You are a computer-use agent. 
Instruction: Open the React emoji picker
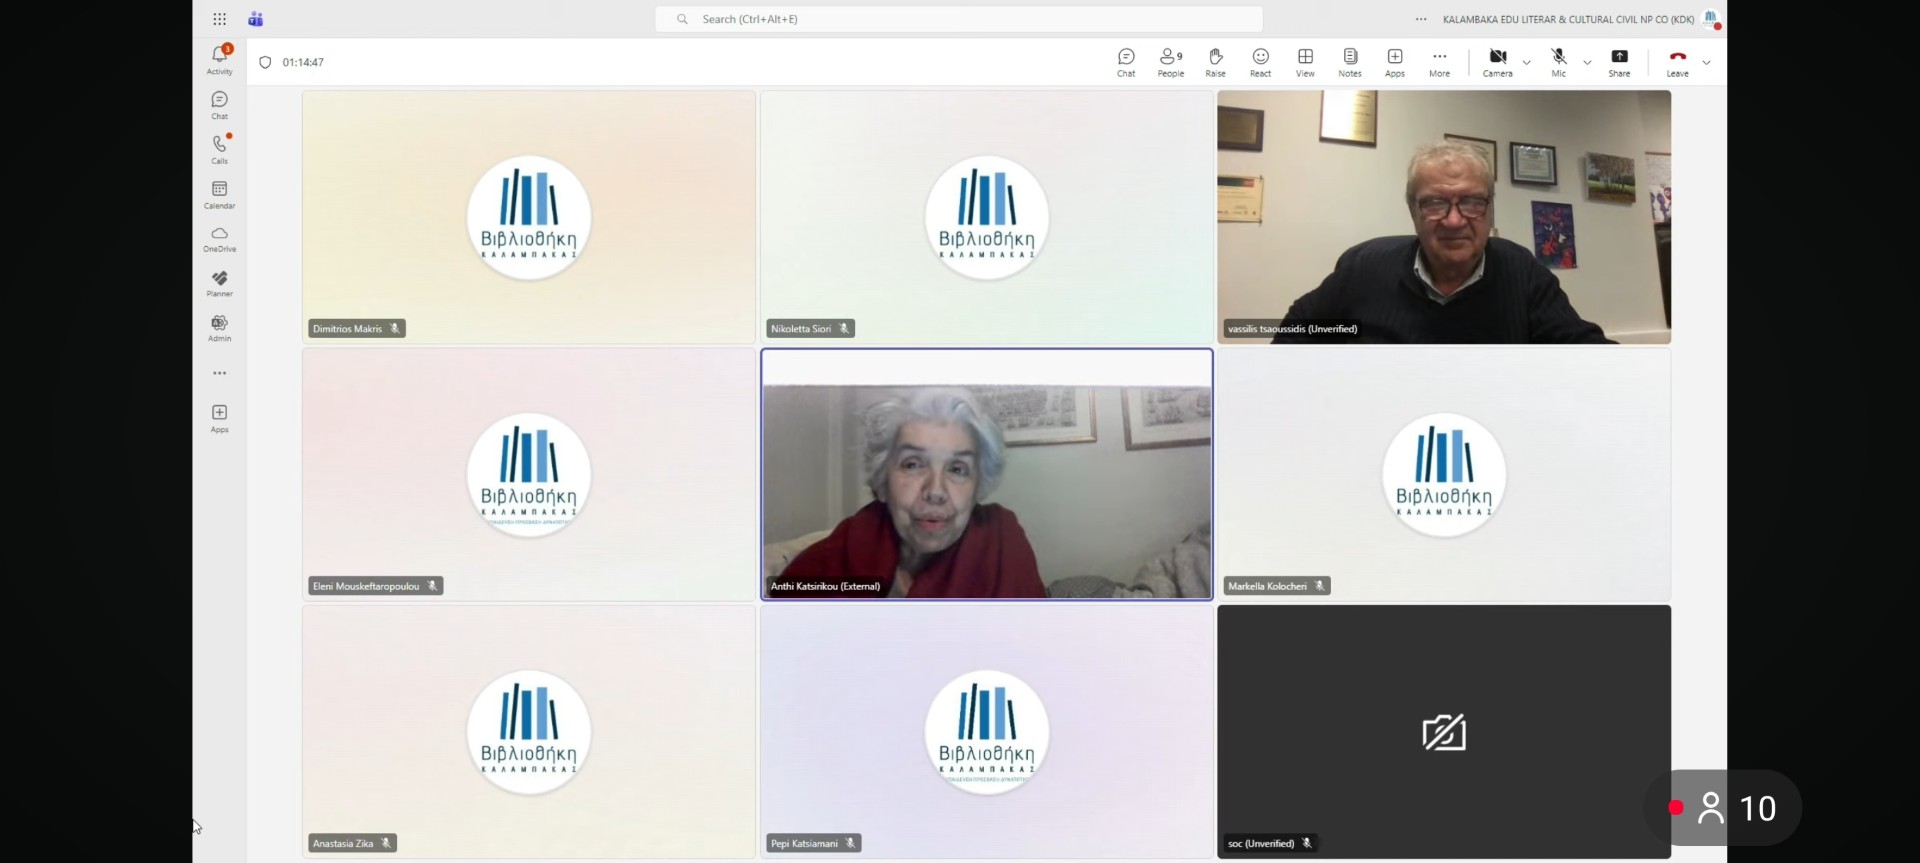click(1260, 61)
